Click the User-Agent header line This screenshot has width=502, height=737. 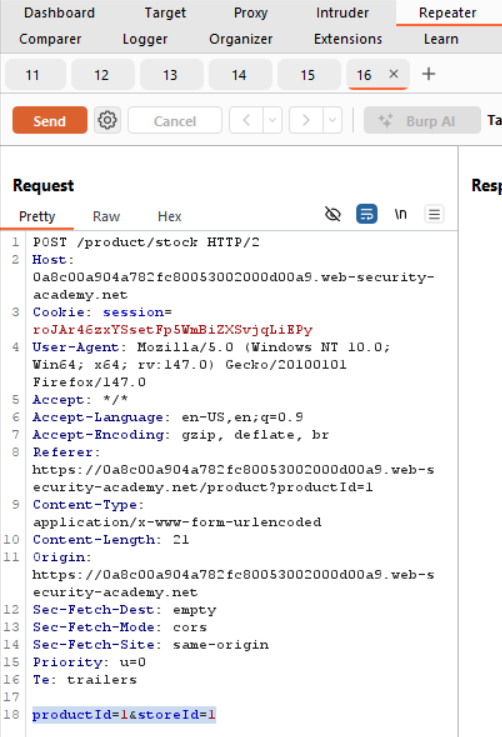pyautogui.click(x=212, y=364)
